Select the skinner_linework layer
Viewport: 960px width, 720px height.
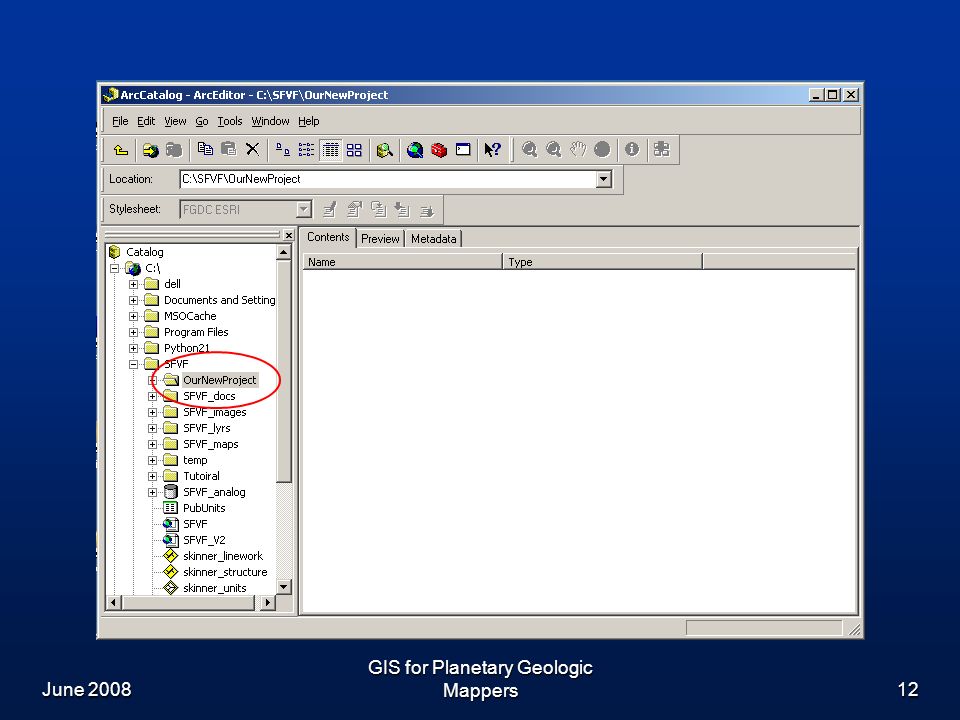[x=222, y=556]
